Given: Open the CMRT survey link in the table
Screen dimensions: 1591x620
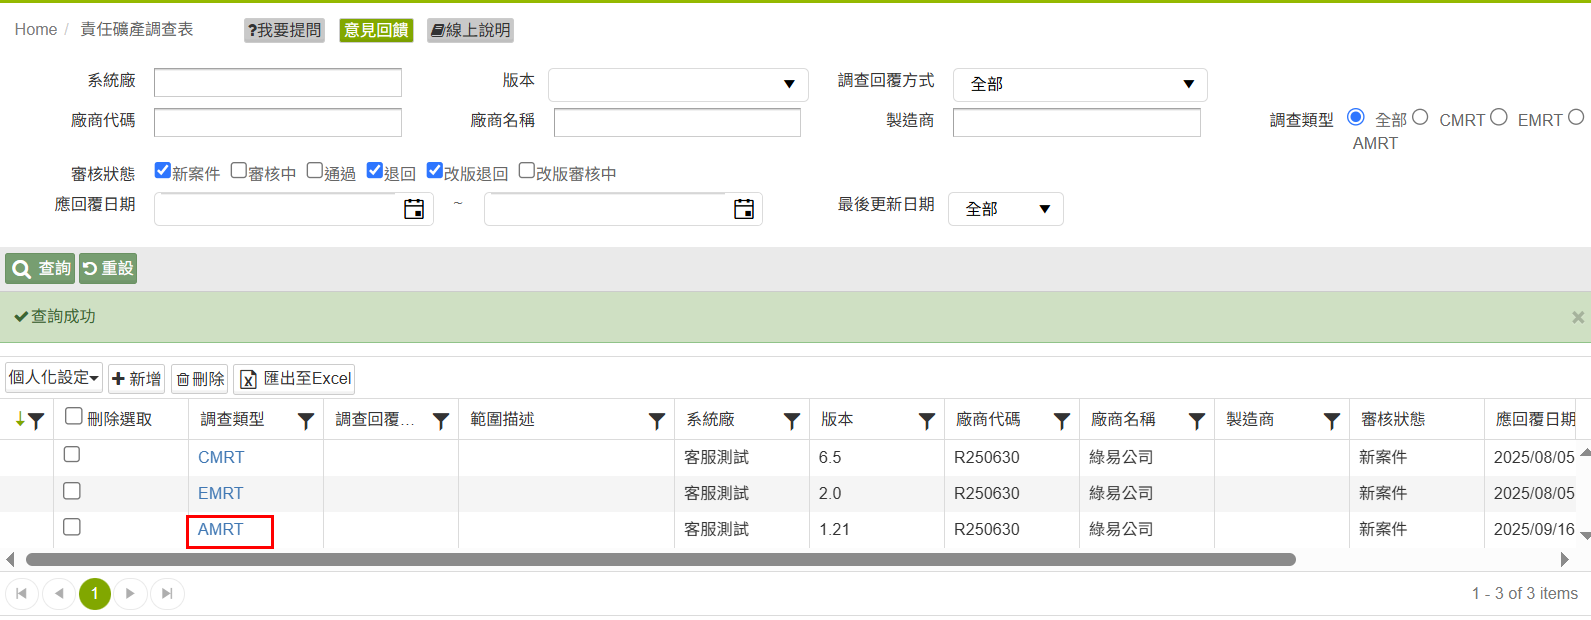Looking at the screenshot, I should pyautogui.click(x=221, y=457).
